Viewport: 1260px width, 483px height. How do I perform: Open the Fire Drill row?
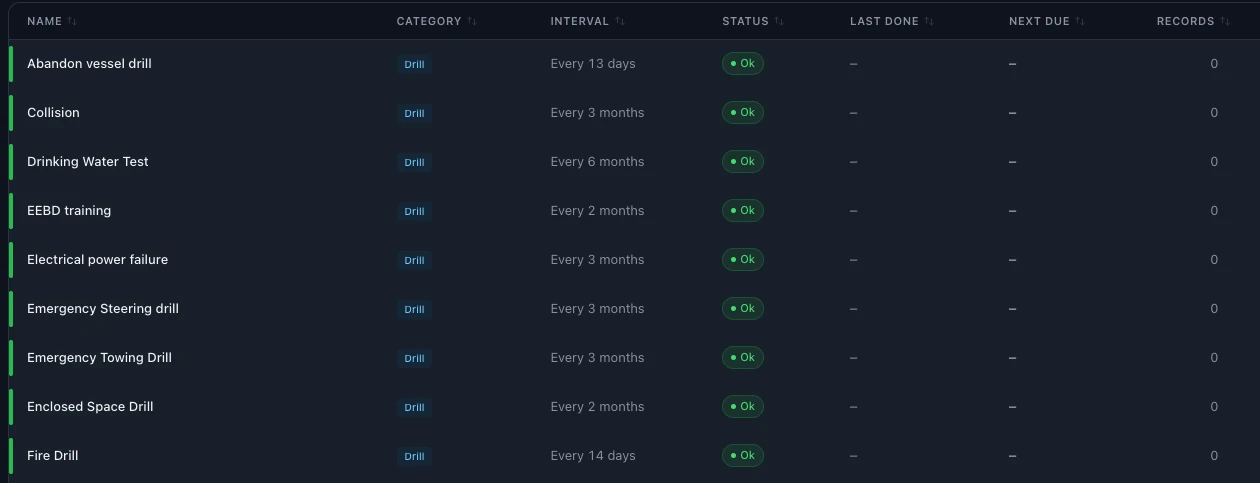(634, 456)
